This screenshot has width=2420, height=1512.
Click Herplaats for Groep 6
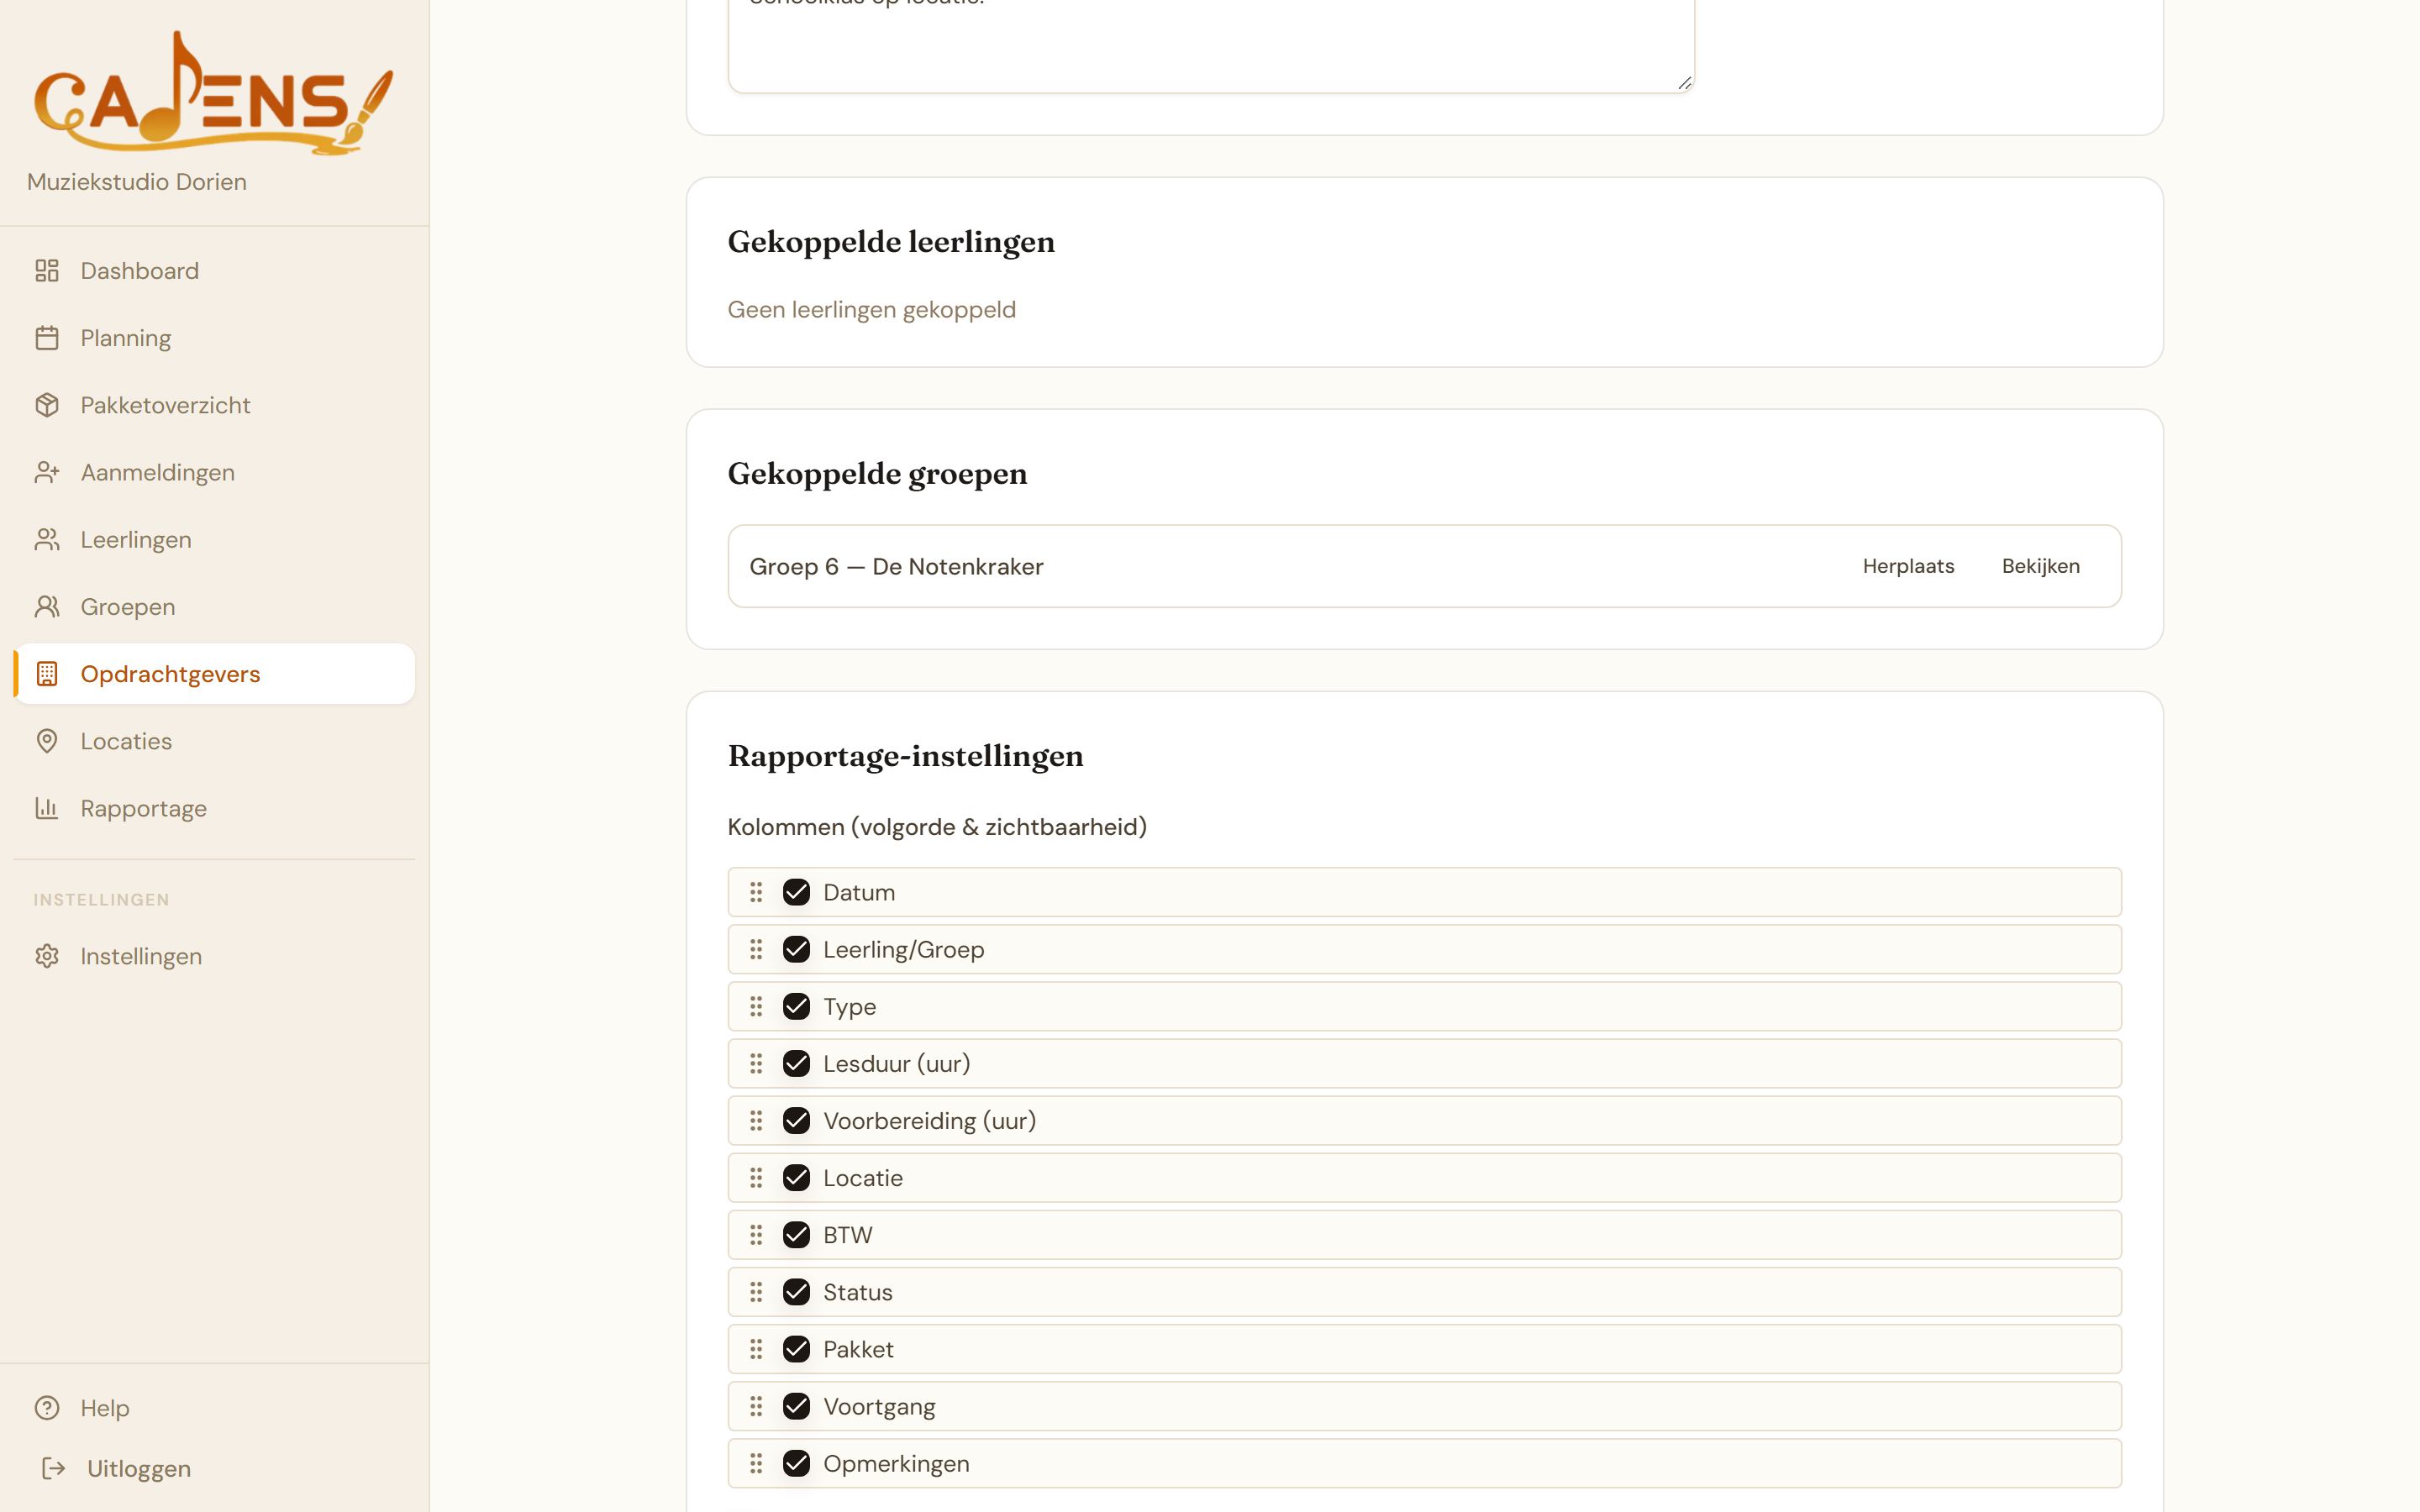1908,566
